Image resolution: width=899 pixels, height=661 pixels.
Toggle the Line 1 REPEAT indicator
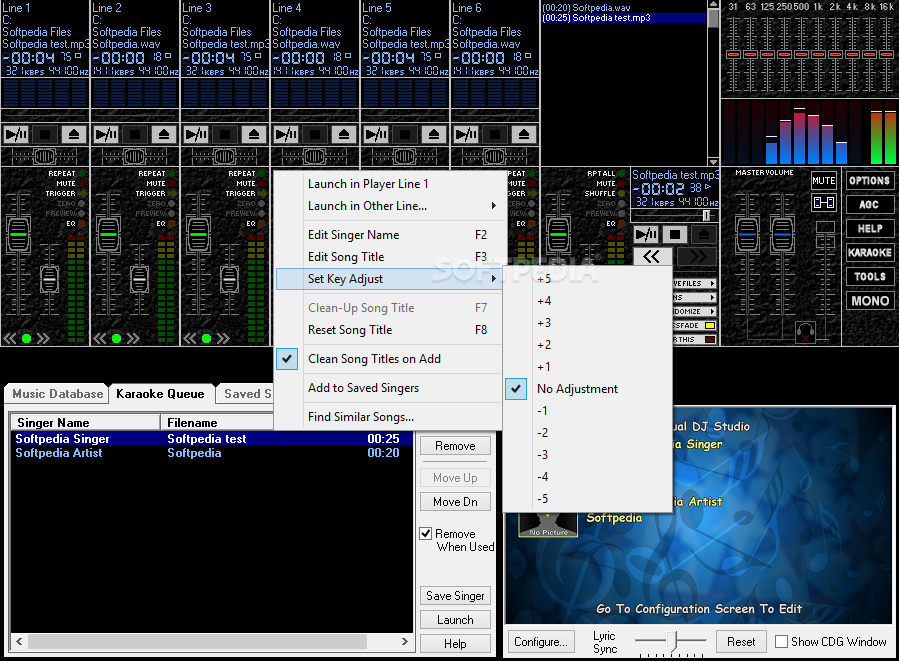tap(82, 173)
